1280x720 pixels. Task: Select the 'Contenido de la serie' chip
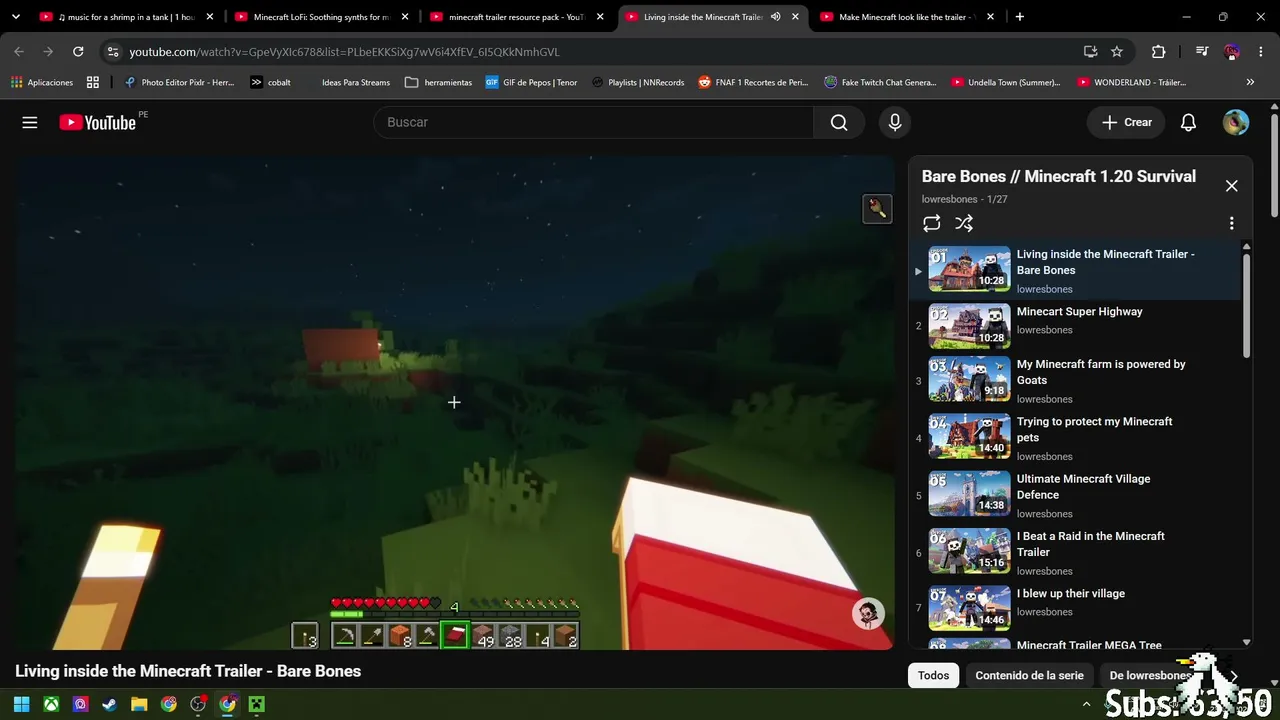coord(1029,675)
